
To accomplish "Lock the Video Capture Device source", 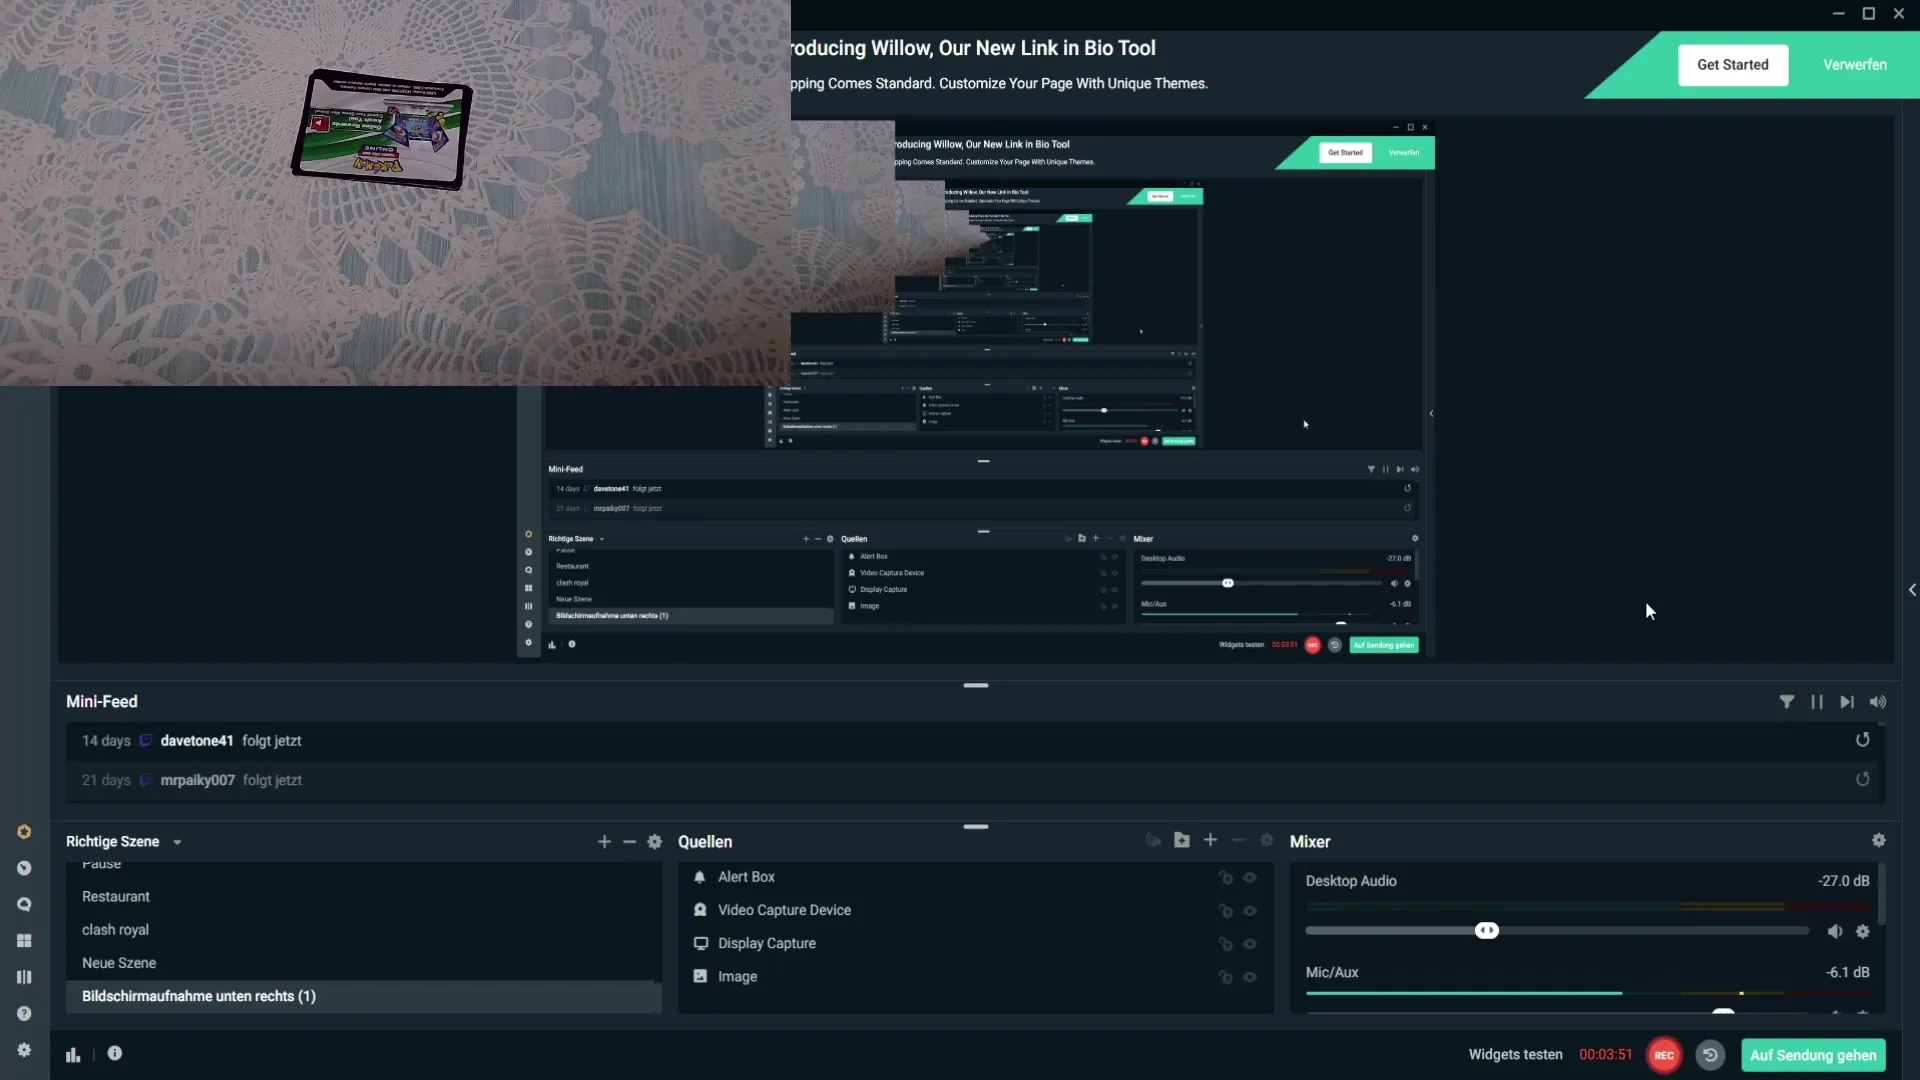I will pos(1225,911).
